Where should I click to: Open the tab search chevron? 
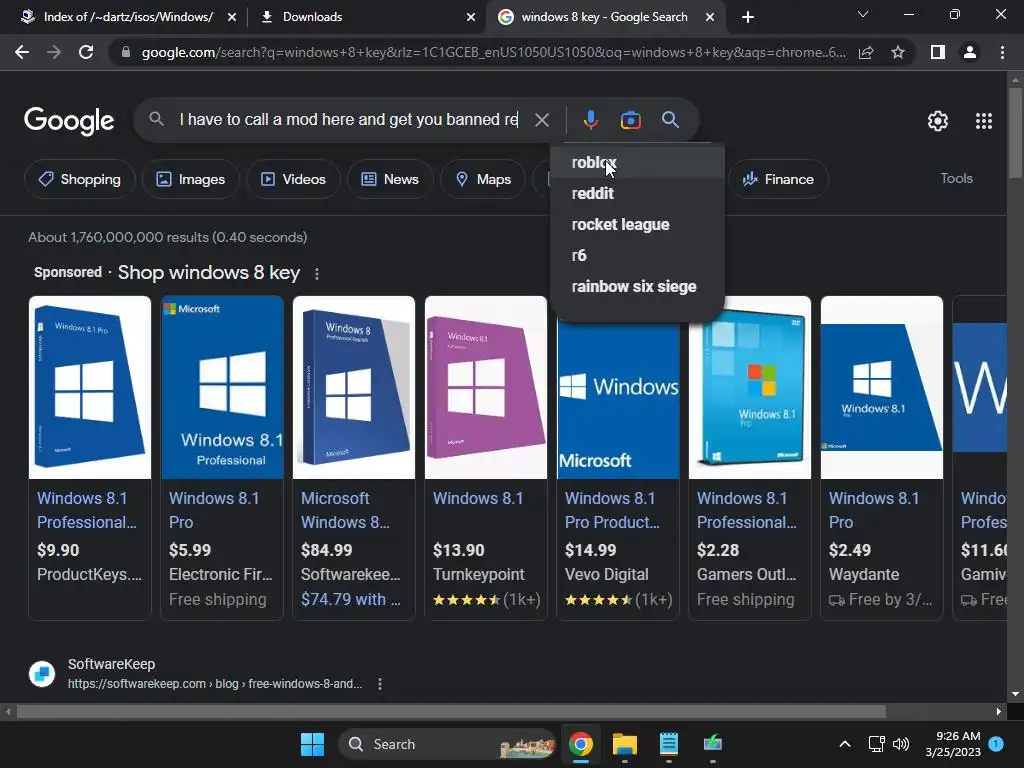[863, 14]
